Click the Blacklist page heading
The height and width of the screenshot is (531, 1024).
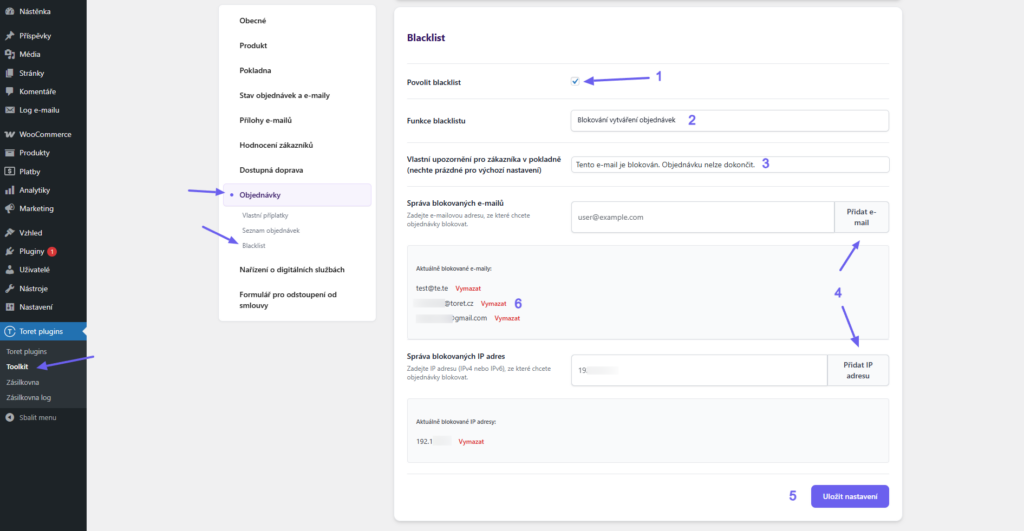(x=426, y=38)
